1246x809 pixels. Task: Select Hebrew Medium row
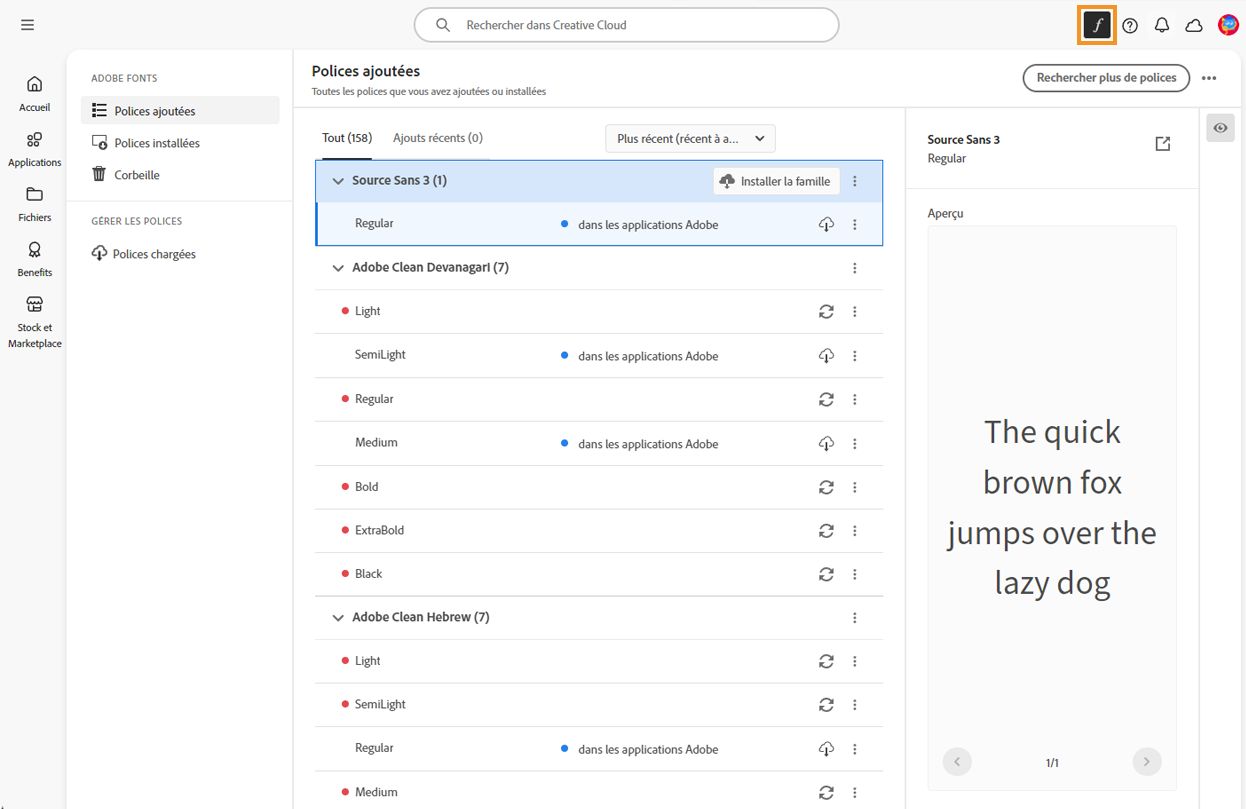(x=599, y=791)
